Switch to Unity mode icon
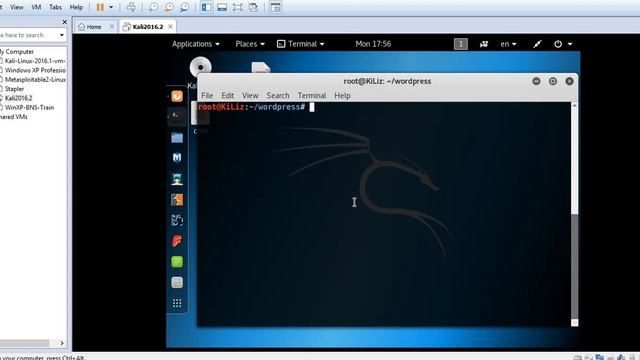The width and height of the screenshot is (640, 360). click(253, 7)
